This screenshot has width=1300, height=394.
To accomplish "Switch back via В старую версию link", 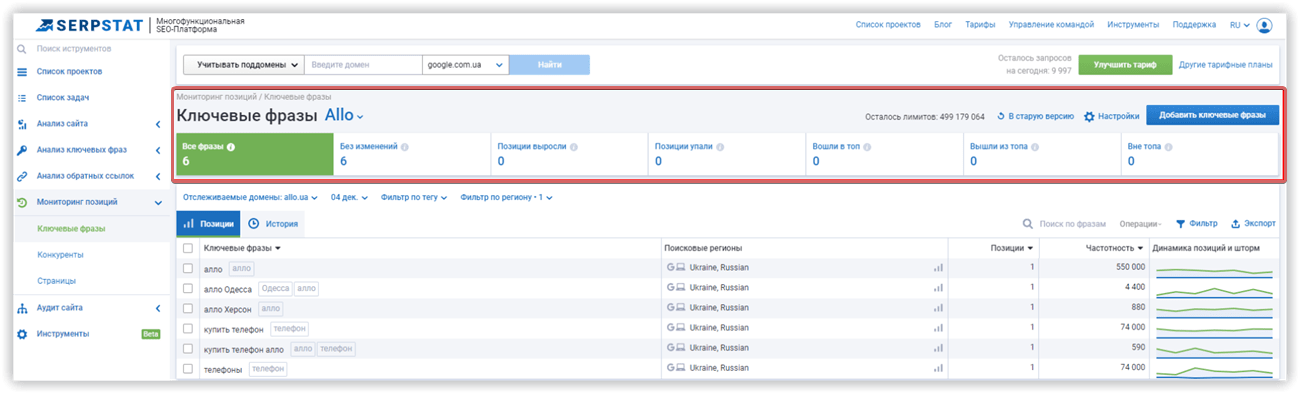I will tap(1036, 116).
